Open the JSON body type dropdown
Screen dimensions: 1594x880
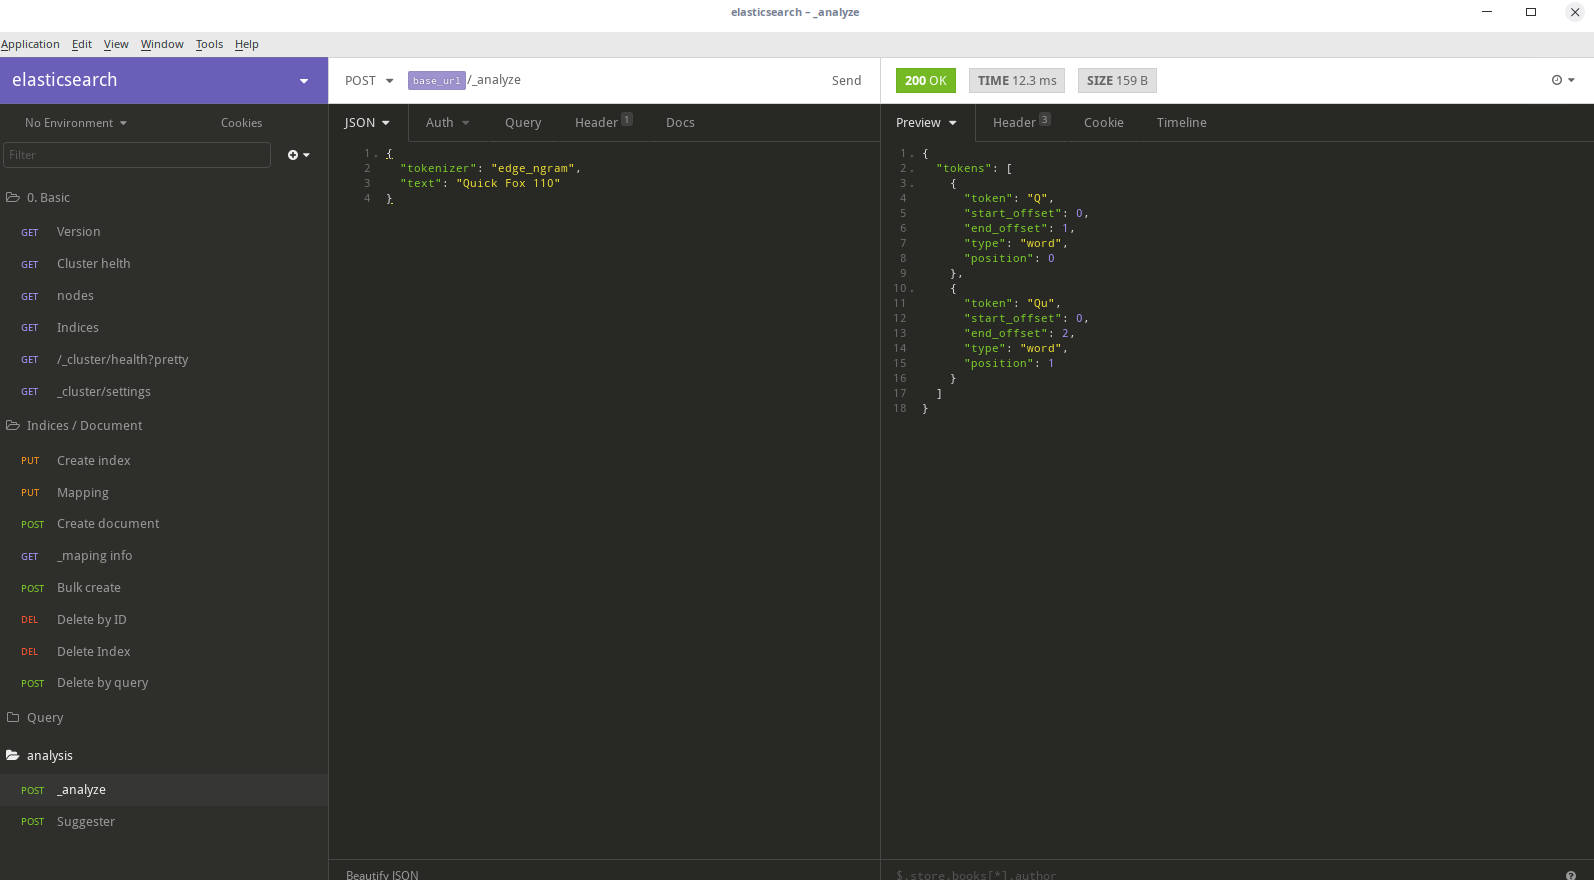click(367, 123)
